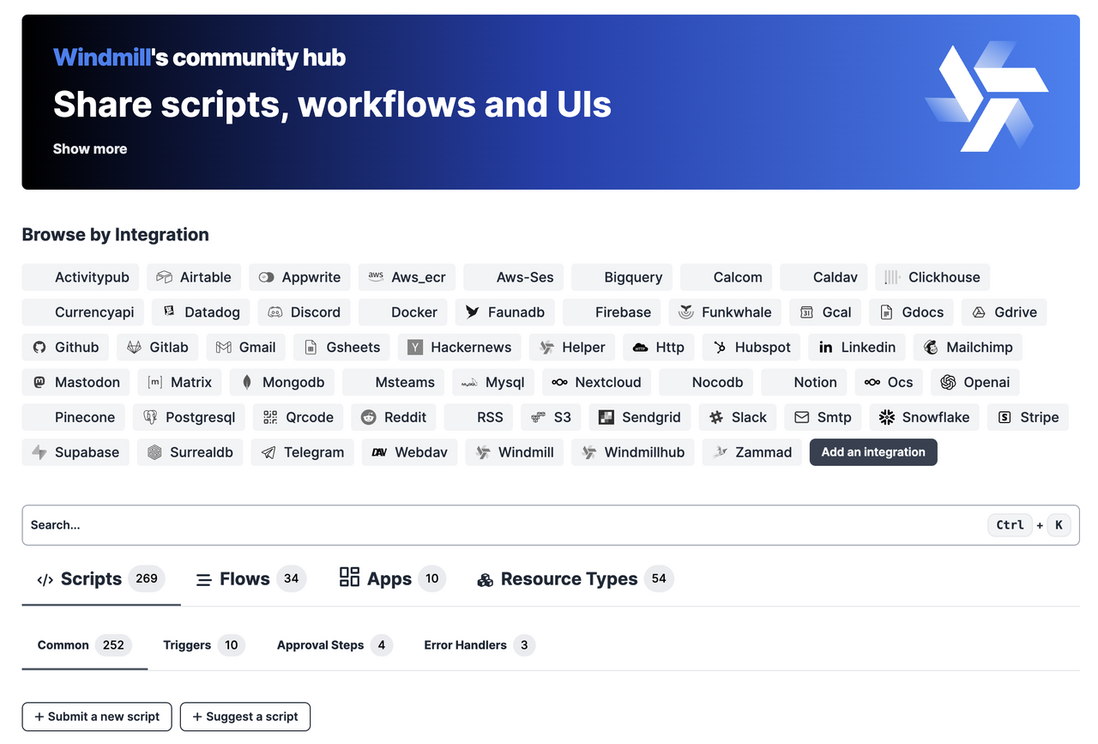Click Submit a new script button
Viewport: 1098px width, 744px height.
97,717
